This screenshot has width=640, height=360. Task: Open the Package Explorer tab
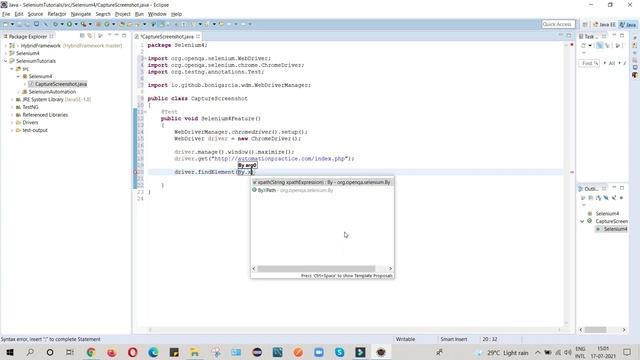28,36
